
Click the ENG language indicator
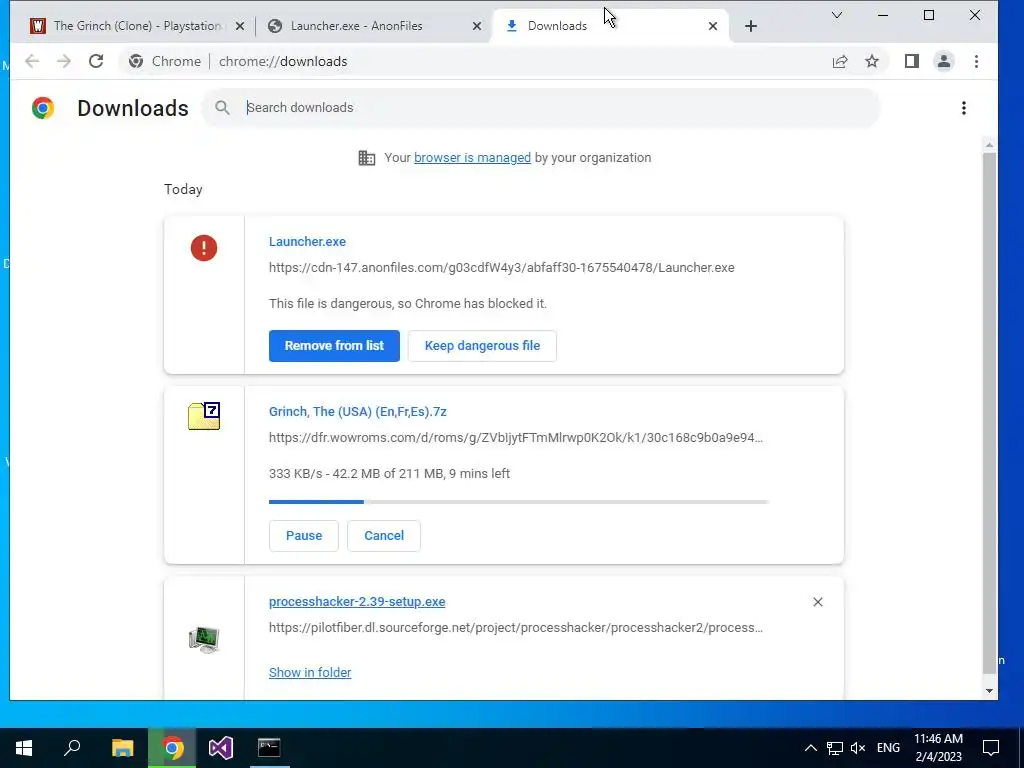pos(888,748)
